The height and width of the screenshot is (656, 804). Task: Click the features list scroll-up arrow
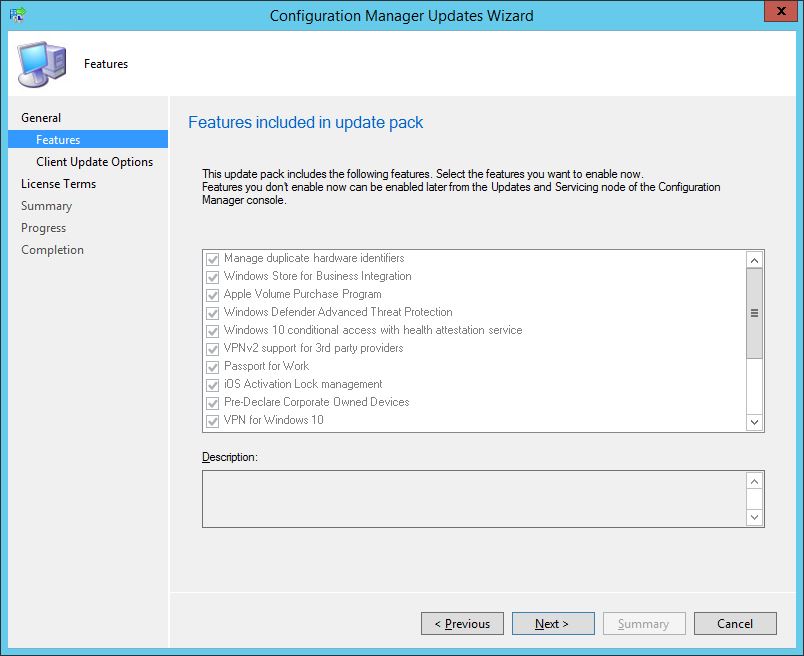(x=755, y=260)
